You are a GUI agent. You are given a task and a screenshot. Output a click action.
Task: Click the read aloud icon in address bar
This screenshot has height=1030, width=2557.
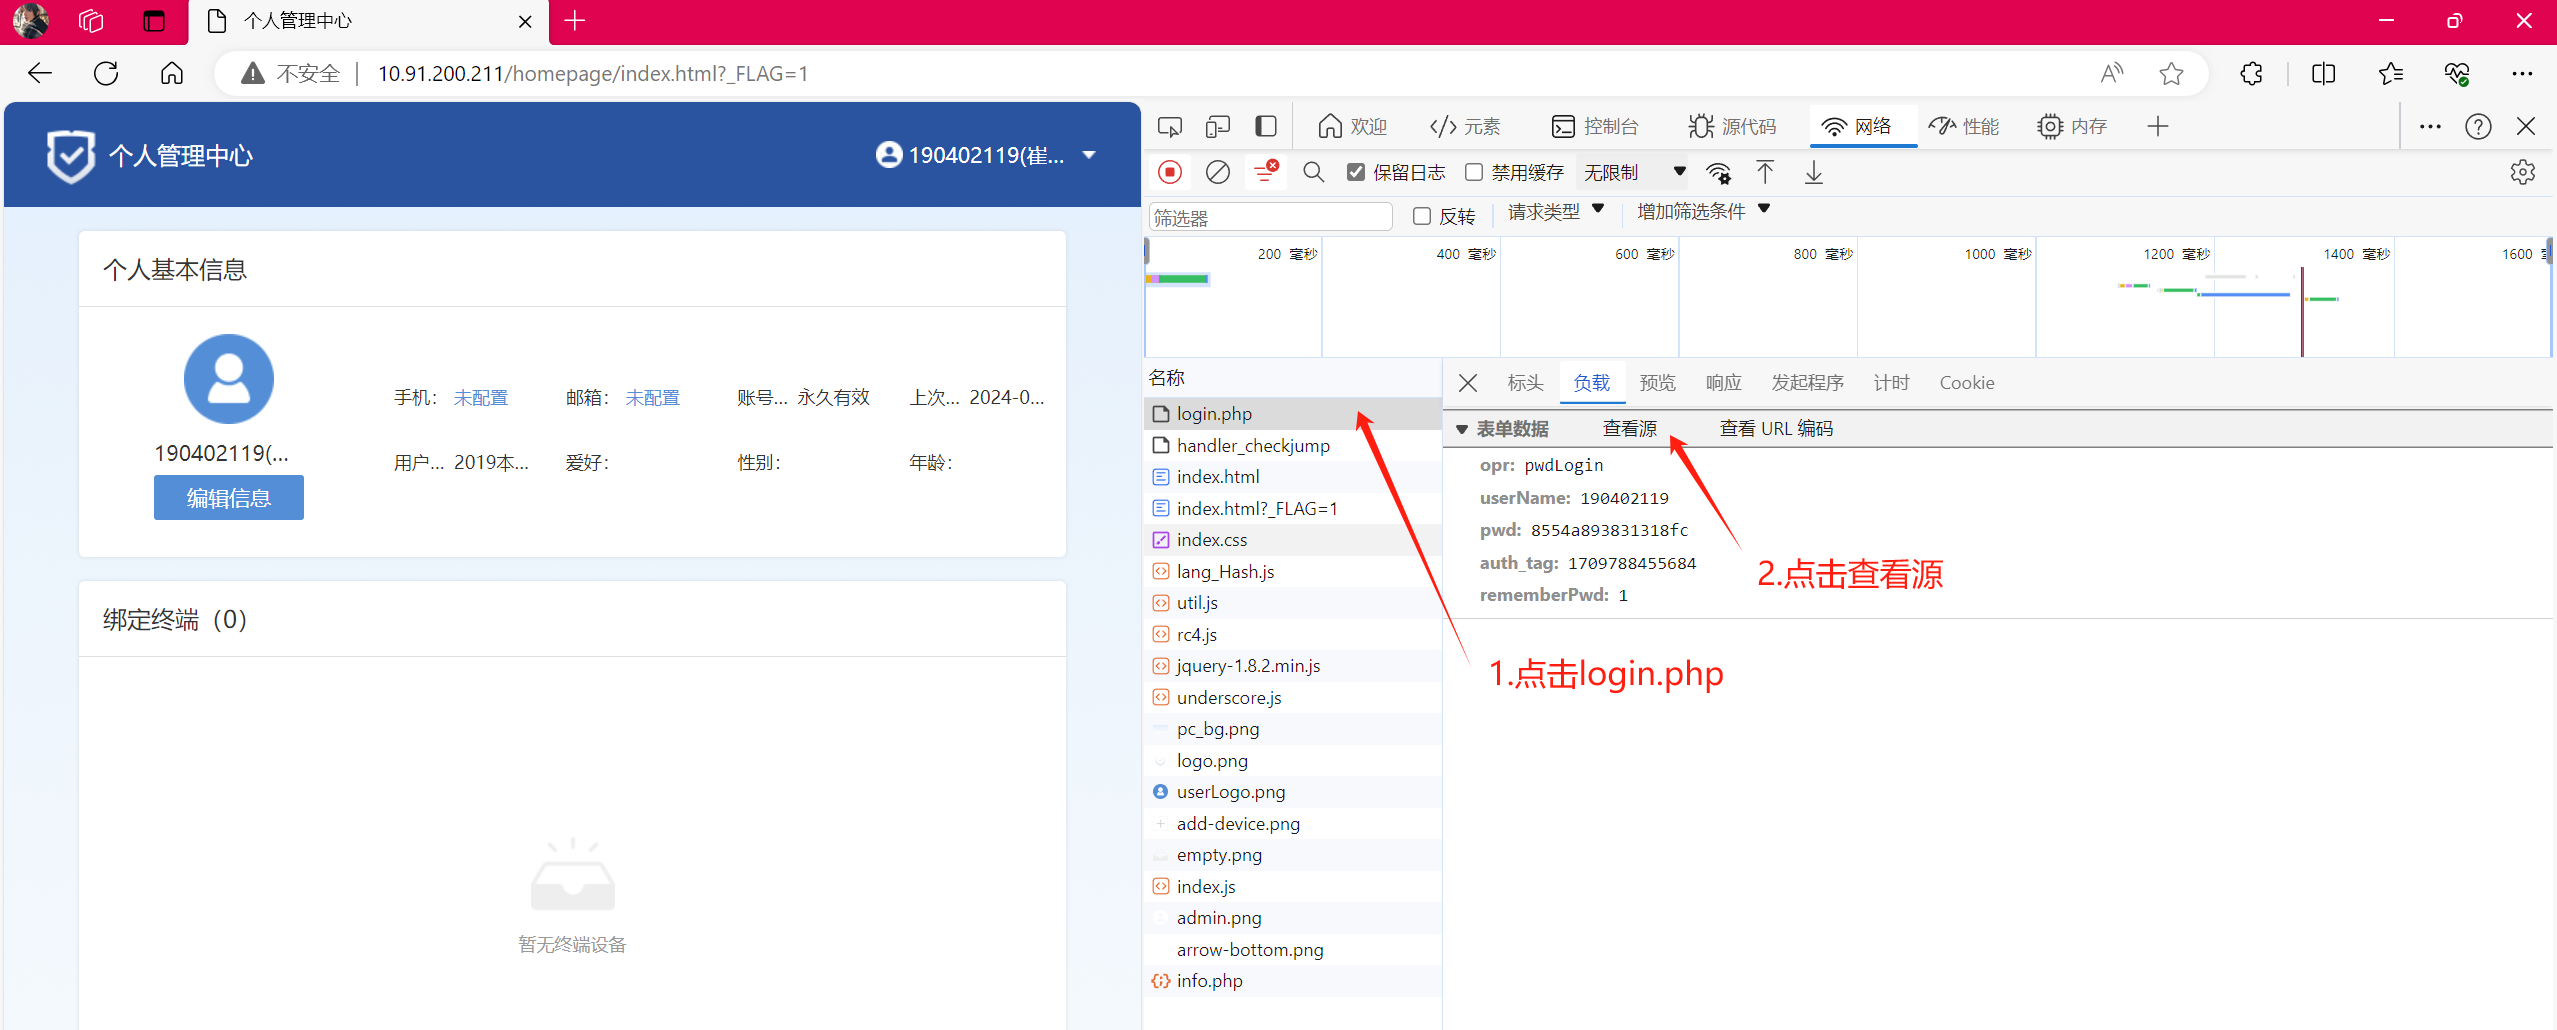(2111, 73)
